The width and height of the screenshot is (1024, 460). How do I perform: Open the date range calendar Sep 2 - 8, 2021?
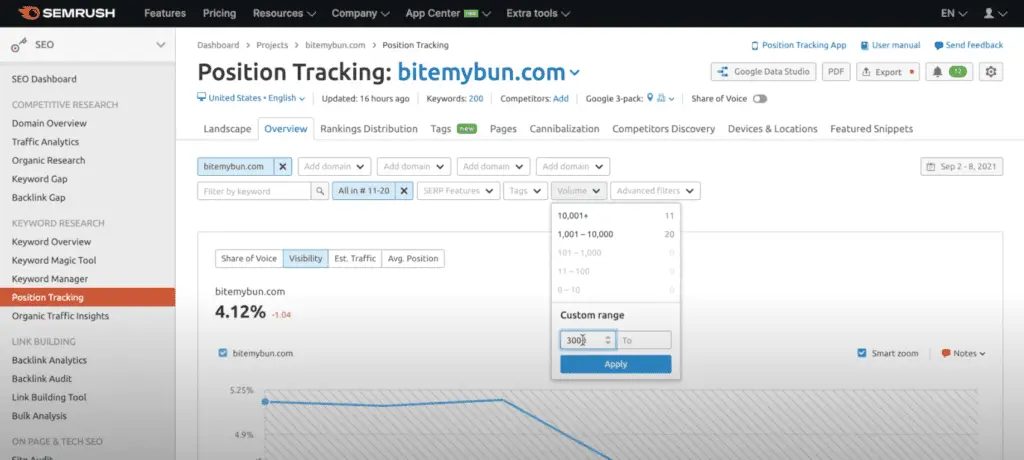[x=962, y=167]
